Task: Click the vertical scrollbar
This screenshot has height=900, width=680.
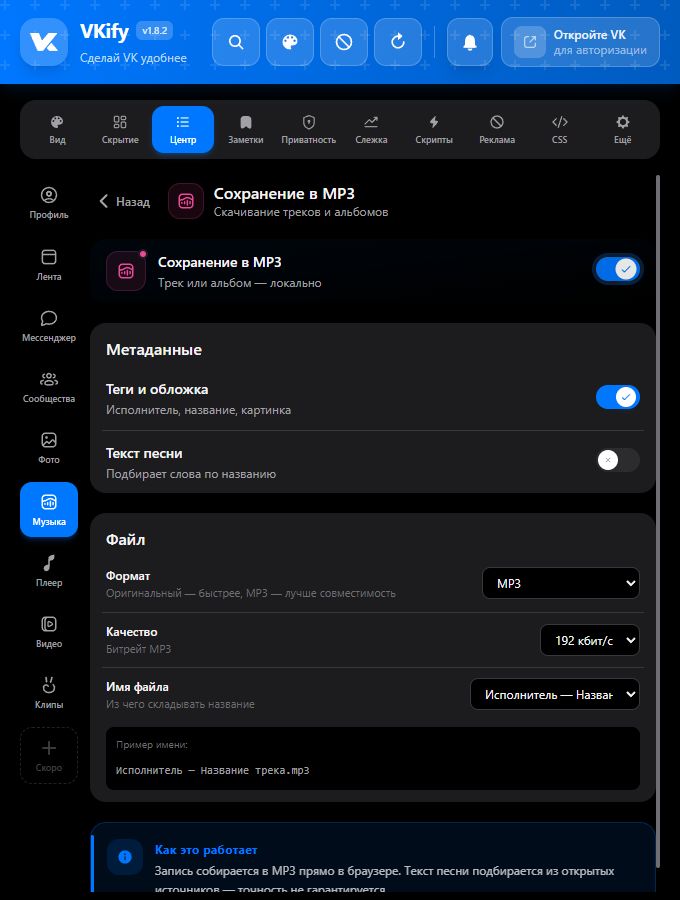Action: click(658, 521)
